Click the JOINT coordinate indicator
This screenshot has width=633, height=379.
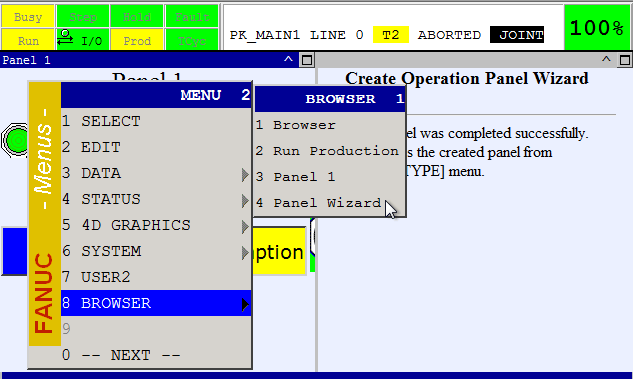point(517,35)
